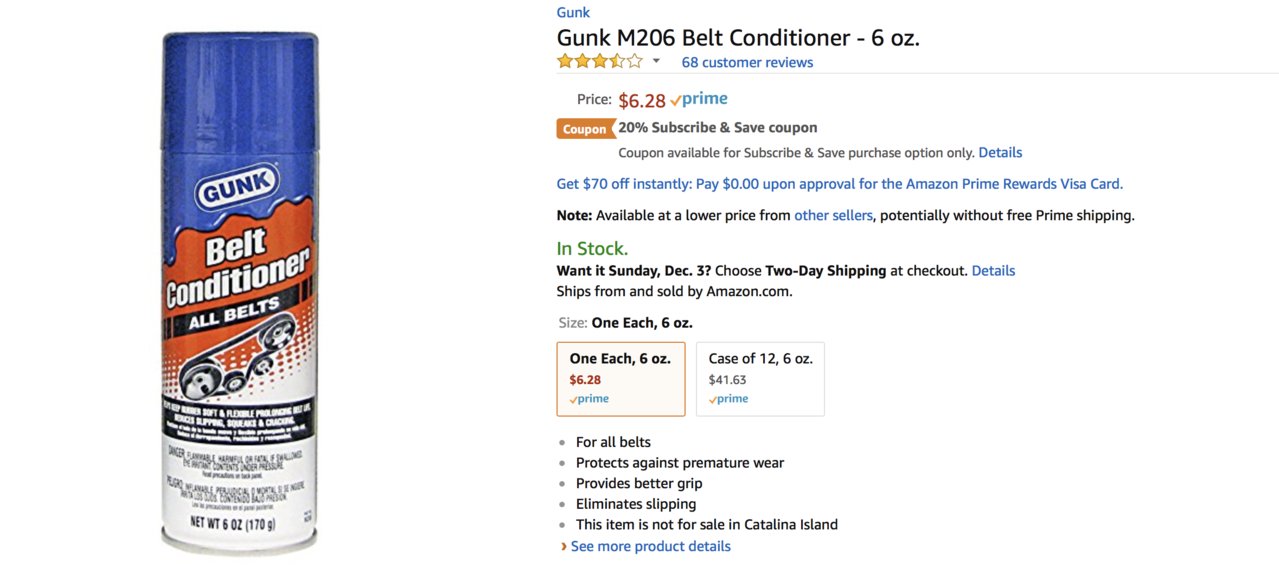
Task: Click Prime badge in Case of 12 option
Action: [728, 399]
